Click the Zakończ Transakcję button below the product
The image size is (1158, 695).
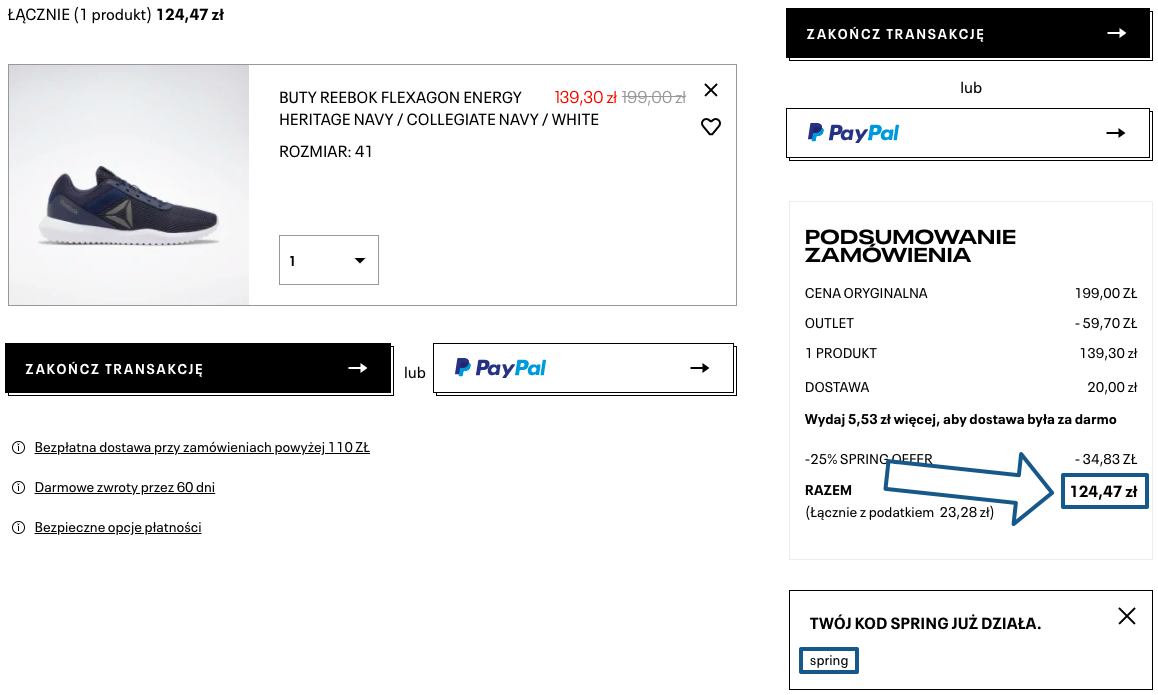coord(197,369)
